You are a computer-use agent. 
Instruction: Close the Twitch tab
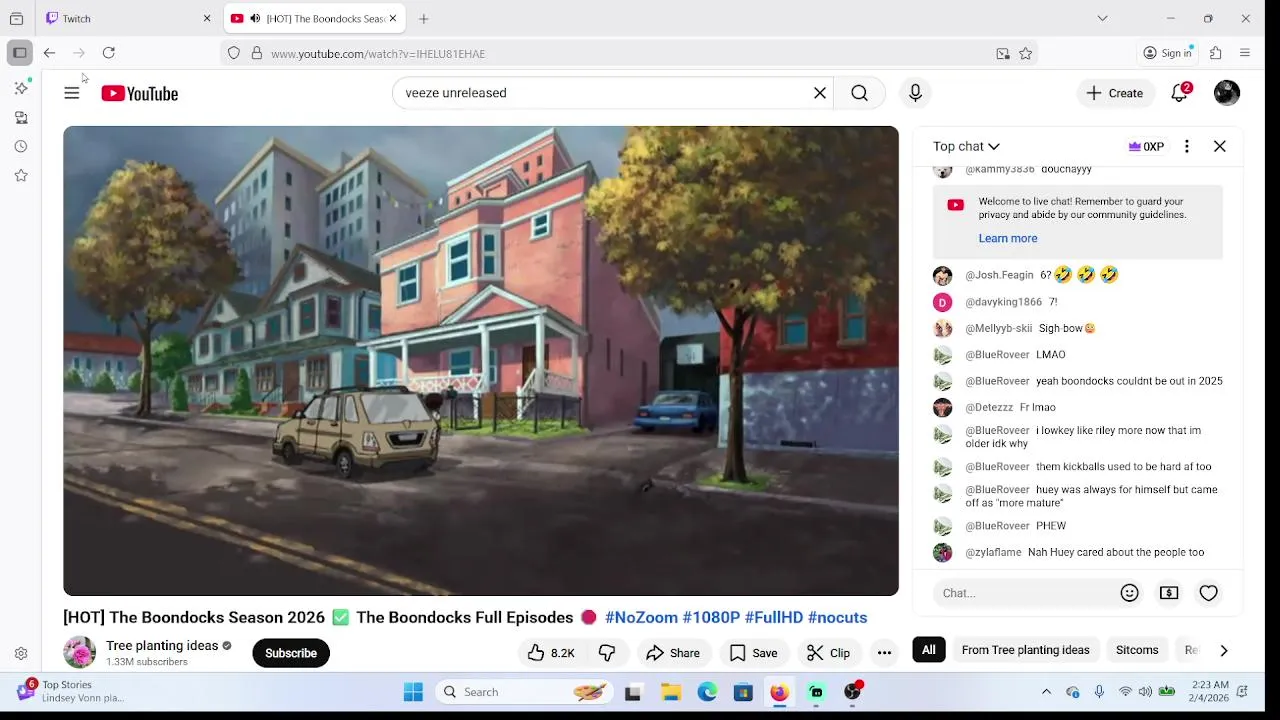point(207,18)
